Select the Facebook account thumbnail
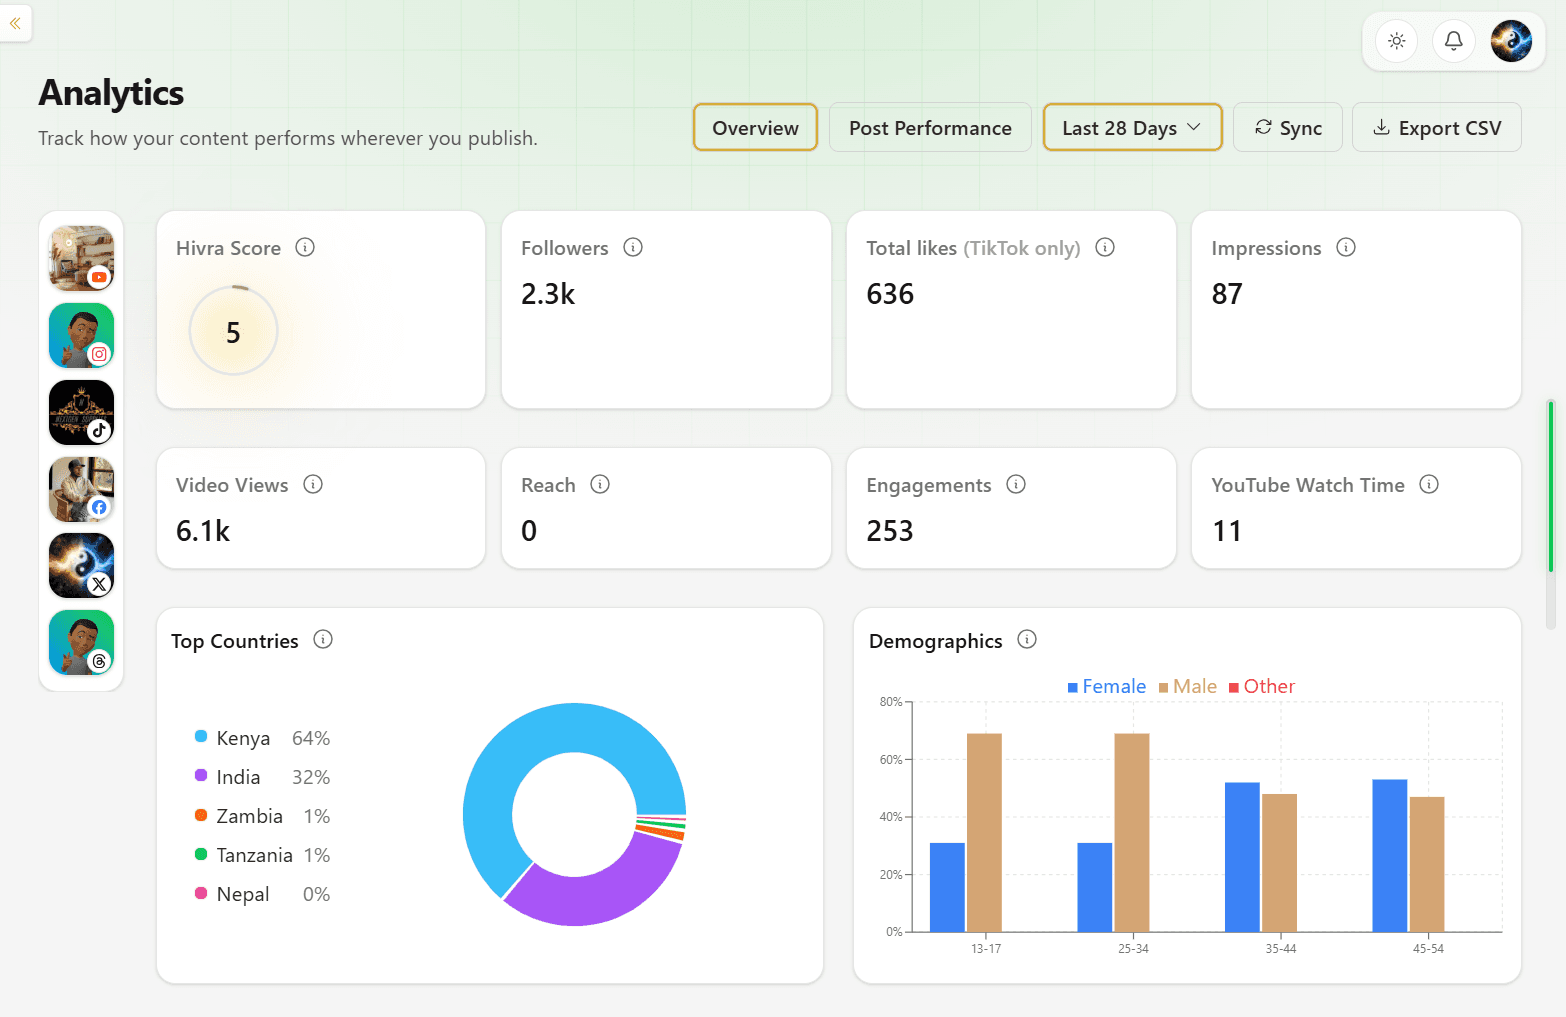Viewport: 1566px width, 1017px height. click(81, 490)
